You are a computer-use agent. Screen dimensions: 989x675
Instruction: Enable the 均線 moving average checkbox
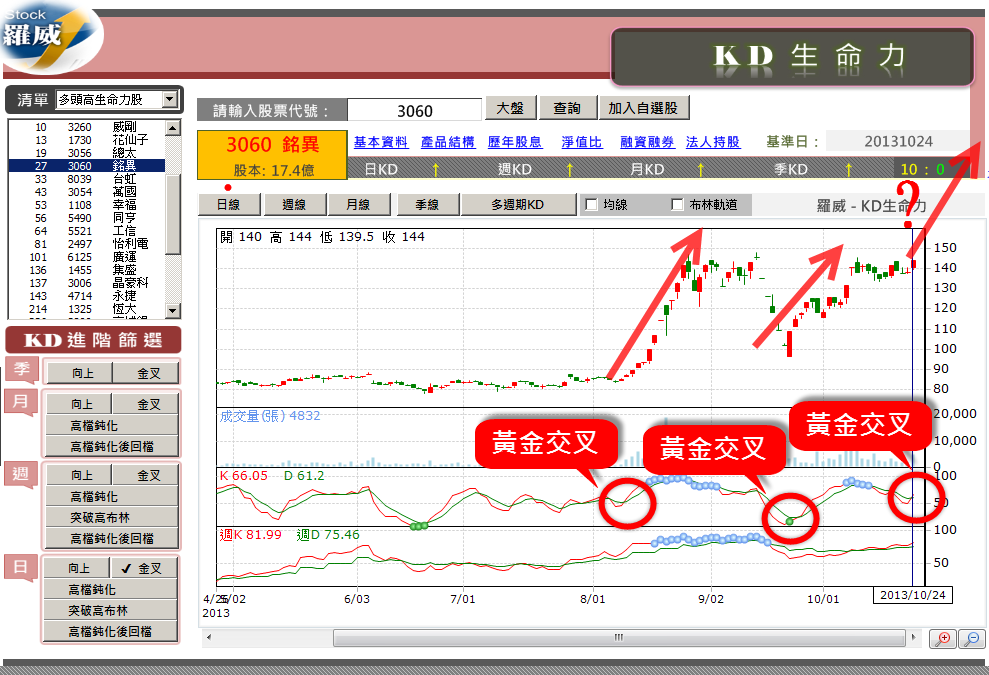tap(592, 205)
